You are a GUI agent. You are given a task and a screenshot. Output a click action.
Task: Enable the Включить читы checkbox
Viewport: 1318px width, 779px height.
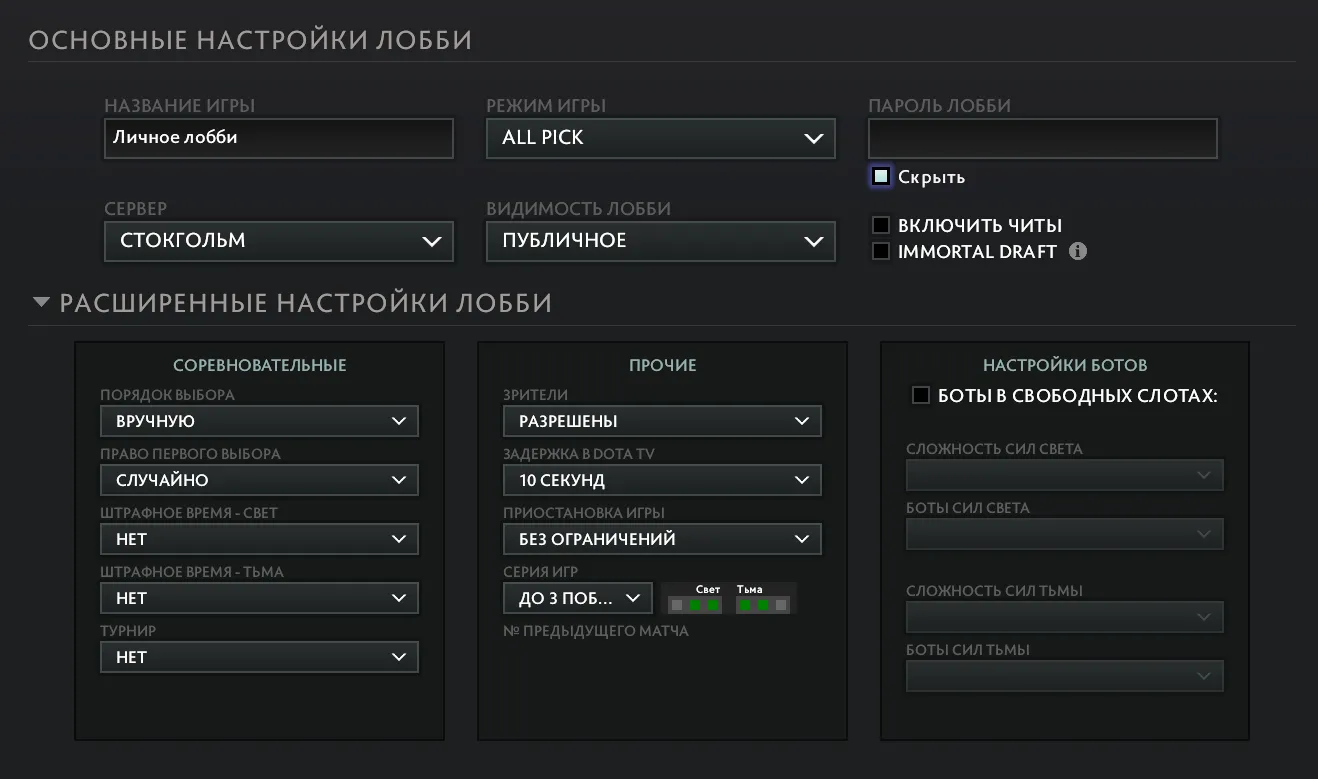pos(880,225)
